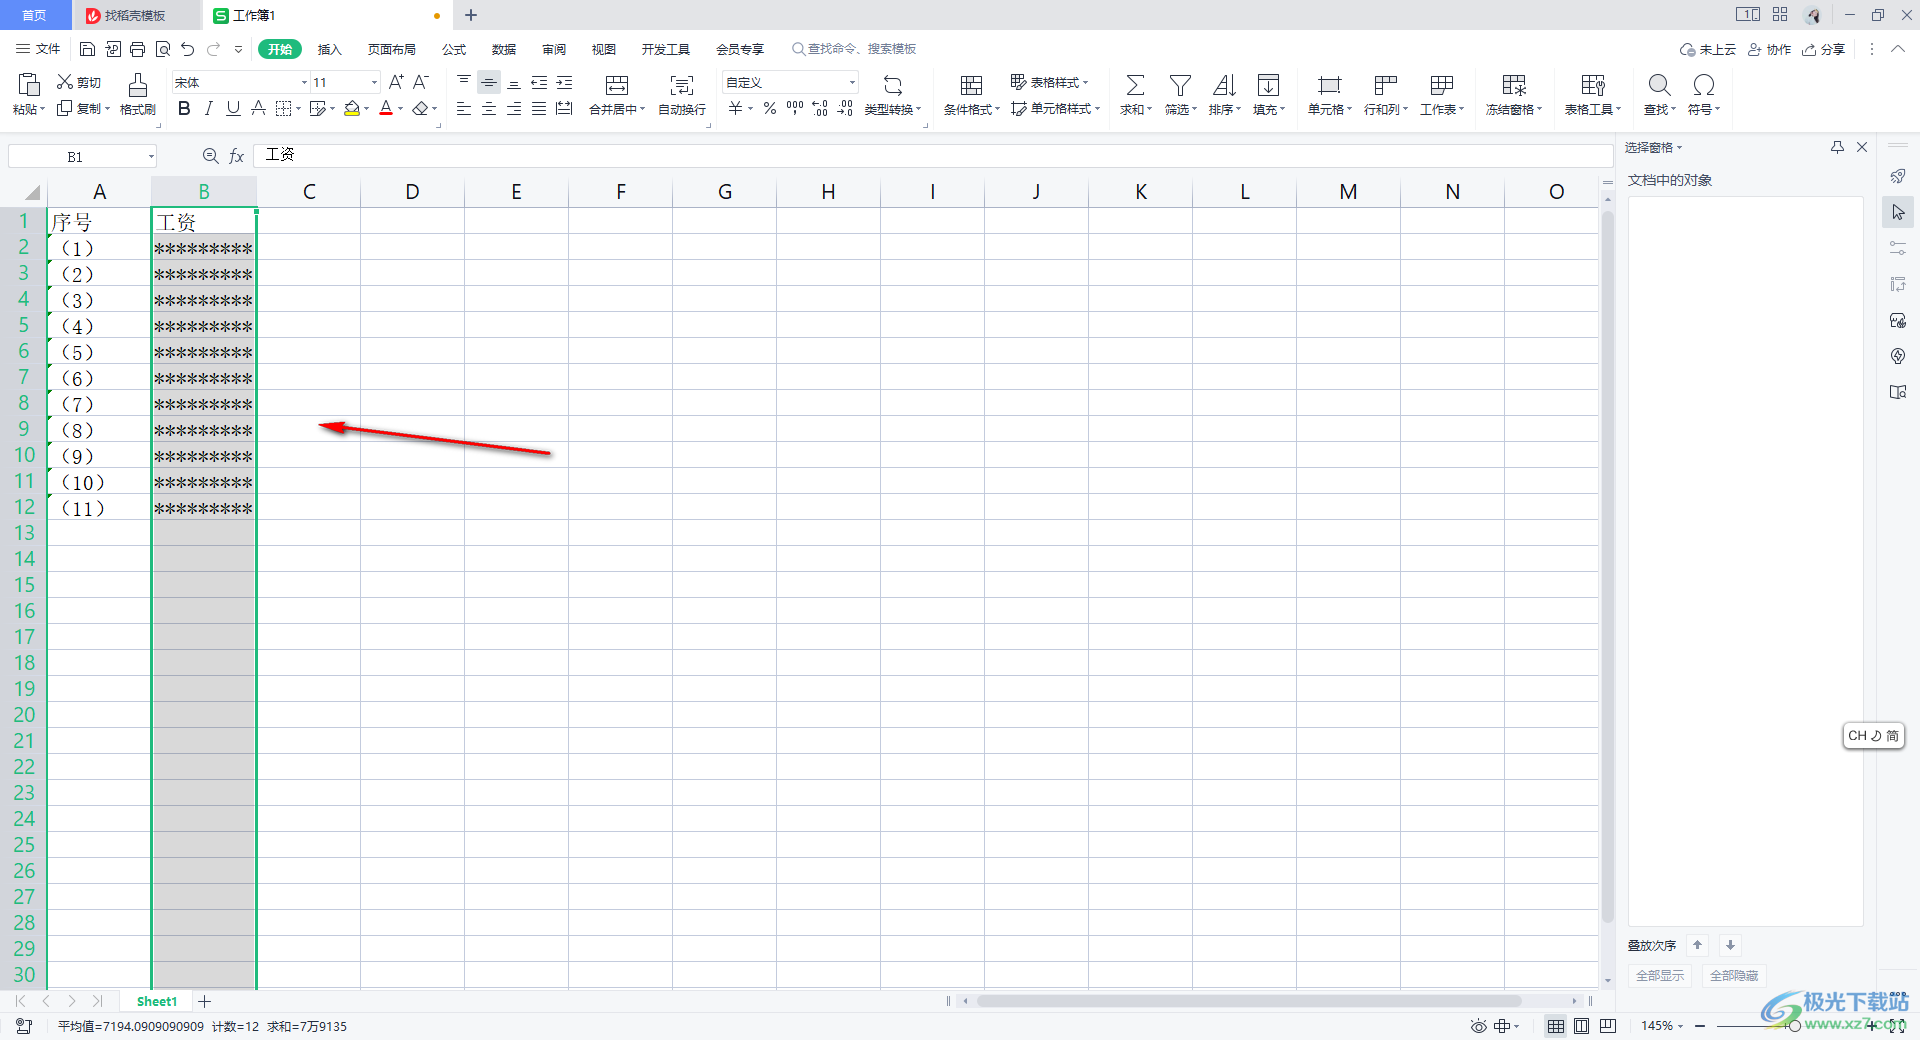
Task: Switch to normal view in status bar
Action: click(1556, 1026)
